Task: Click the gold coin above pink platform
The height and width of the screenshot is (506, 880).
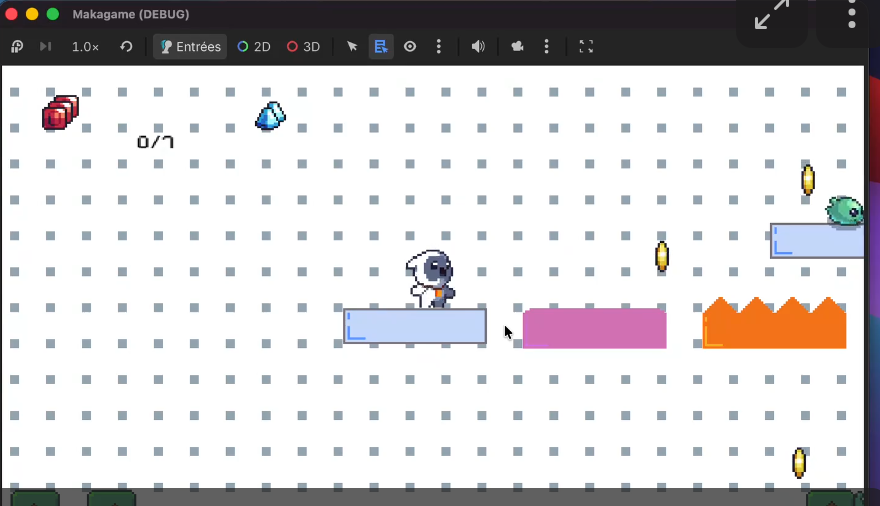Action: tap(662, 256)
